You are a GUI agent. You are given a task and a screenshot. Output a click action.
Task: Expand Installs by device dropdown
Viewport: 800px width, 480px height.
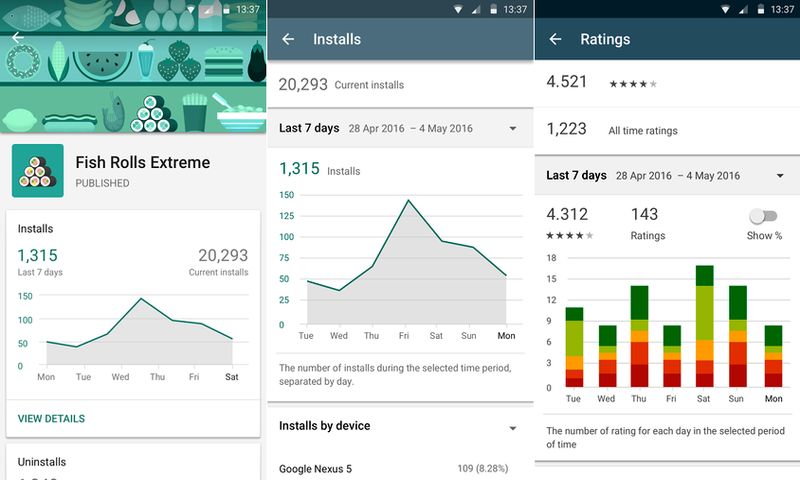pyautogui.click(x=513, y=427)
